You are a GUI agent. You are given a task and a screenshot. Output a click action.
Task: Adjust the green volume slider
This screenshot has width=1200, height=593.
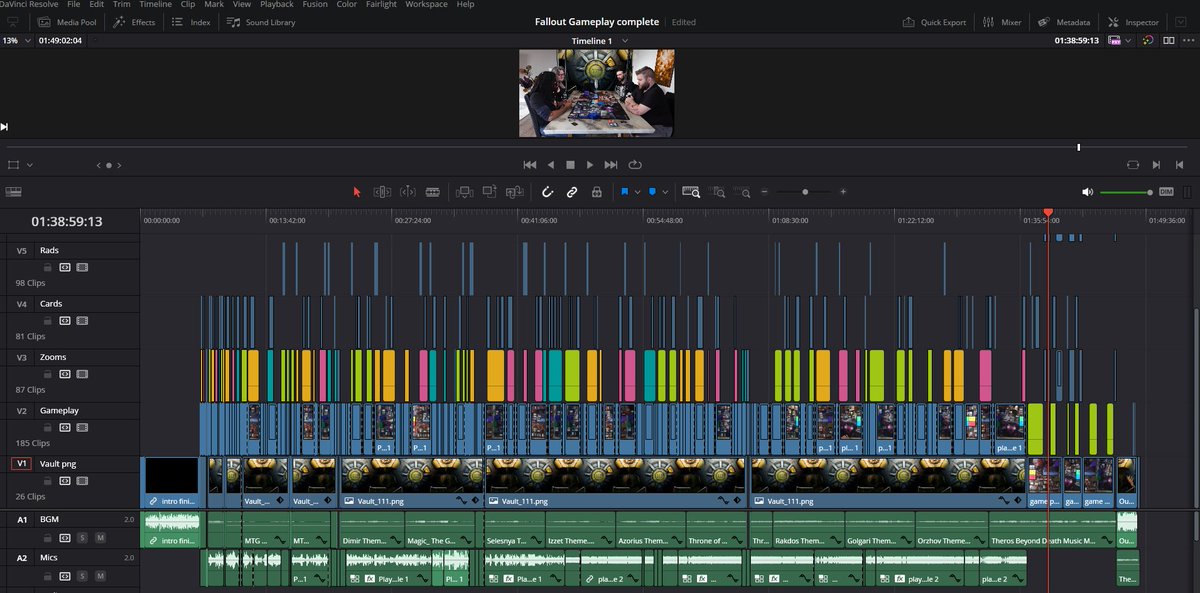coord(1126,192)
